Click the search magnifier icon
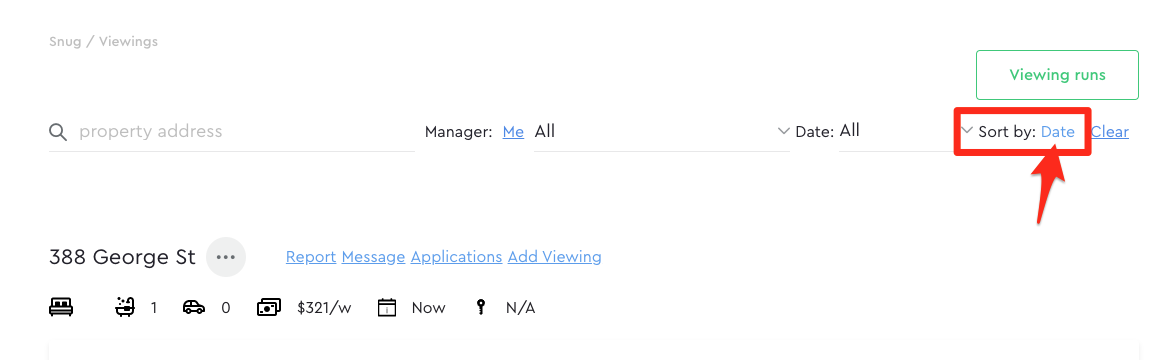 pos(58,132)
